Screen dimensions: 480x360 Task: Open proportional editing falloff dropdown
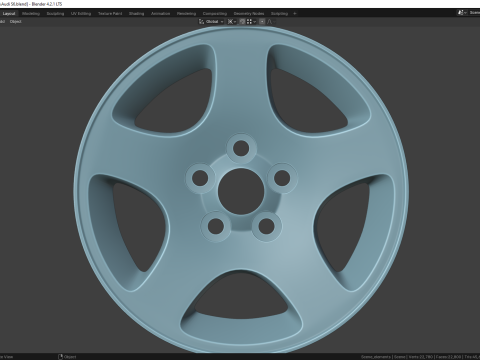pos(271,22)
